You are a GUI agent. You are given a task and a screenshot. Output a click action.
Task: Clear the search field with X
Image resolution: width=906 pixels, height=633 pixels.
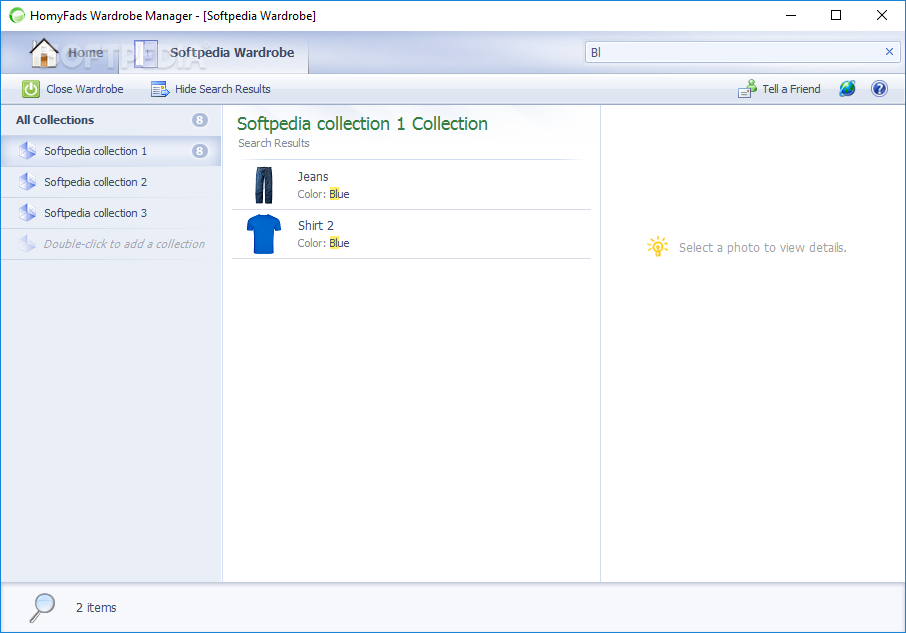pos(889,52)
